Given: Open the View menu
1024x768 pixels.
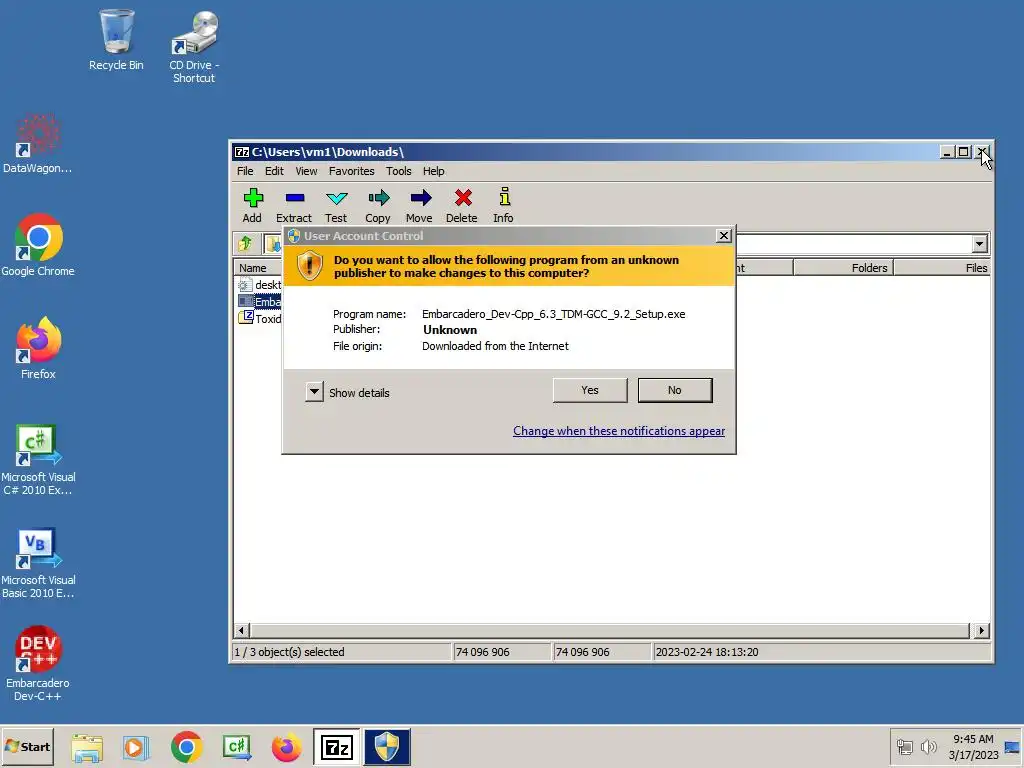Looking at the screenshot, I should pos(306,171).
